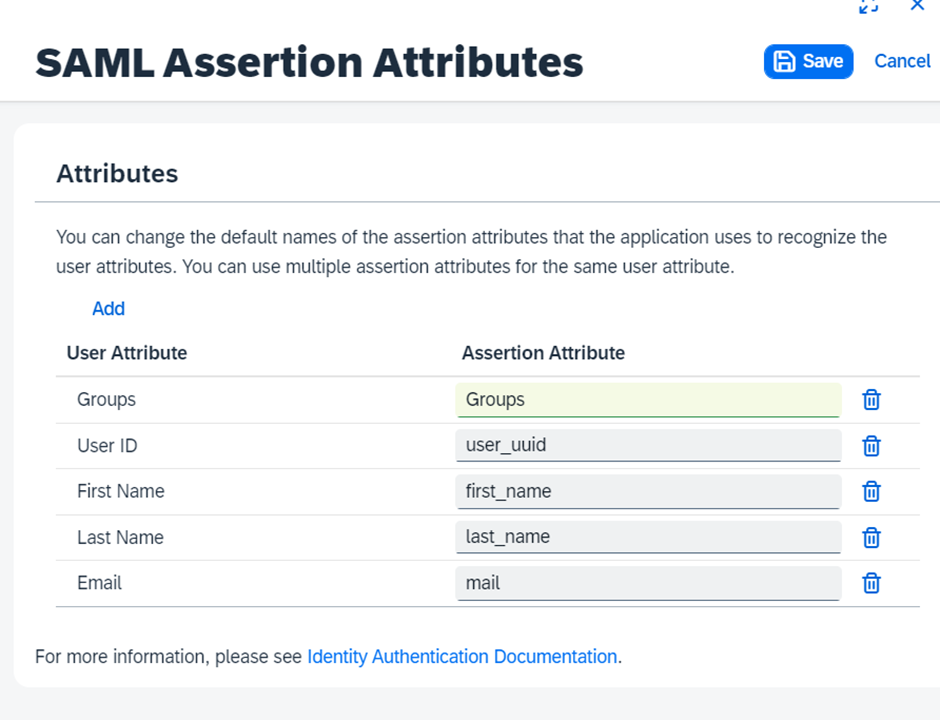Open Identity Authentication Documentation link
Image resolution: width=940 pixels, height=720 pixels.
(462, 657)
